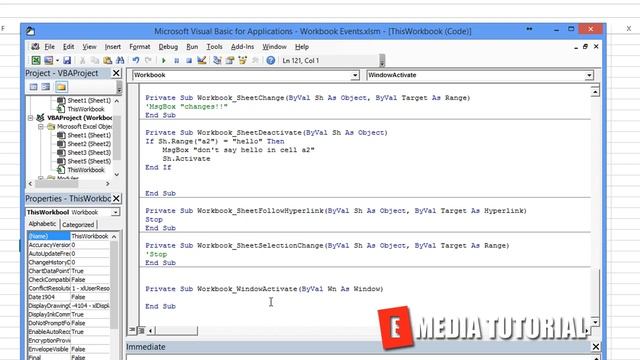This screenshot has height=360, width=640.
Task: Click the code window icon beside File menu
Action: coord(36,47)
